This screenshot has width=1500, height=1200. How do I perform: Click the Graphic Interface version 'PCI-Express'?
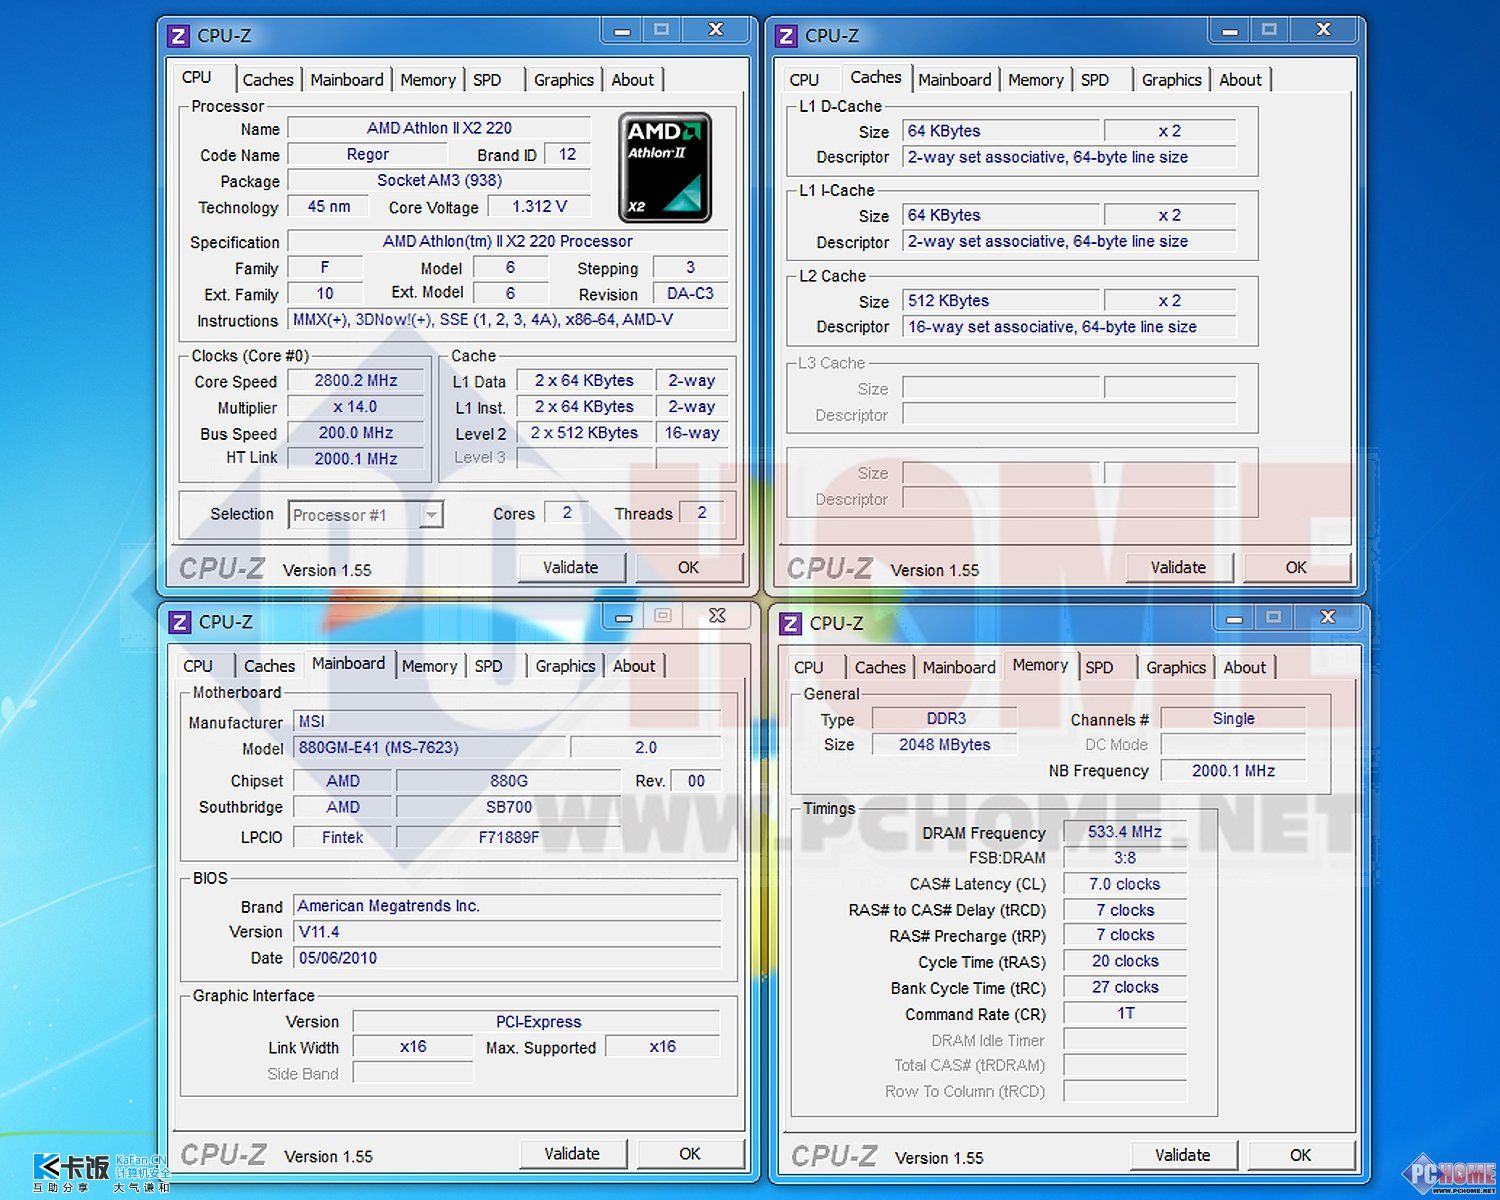coord(537,1022)
